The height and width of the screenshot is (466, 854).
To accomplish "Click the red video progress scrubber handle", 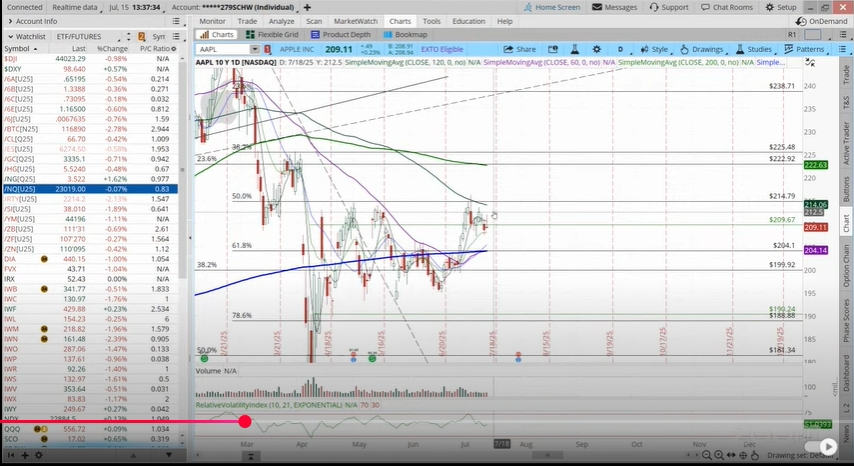I will [x=245, y=421].
